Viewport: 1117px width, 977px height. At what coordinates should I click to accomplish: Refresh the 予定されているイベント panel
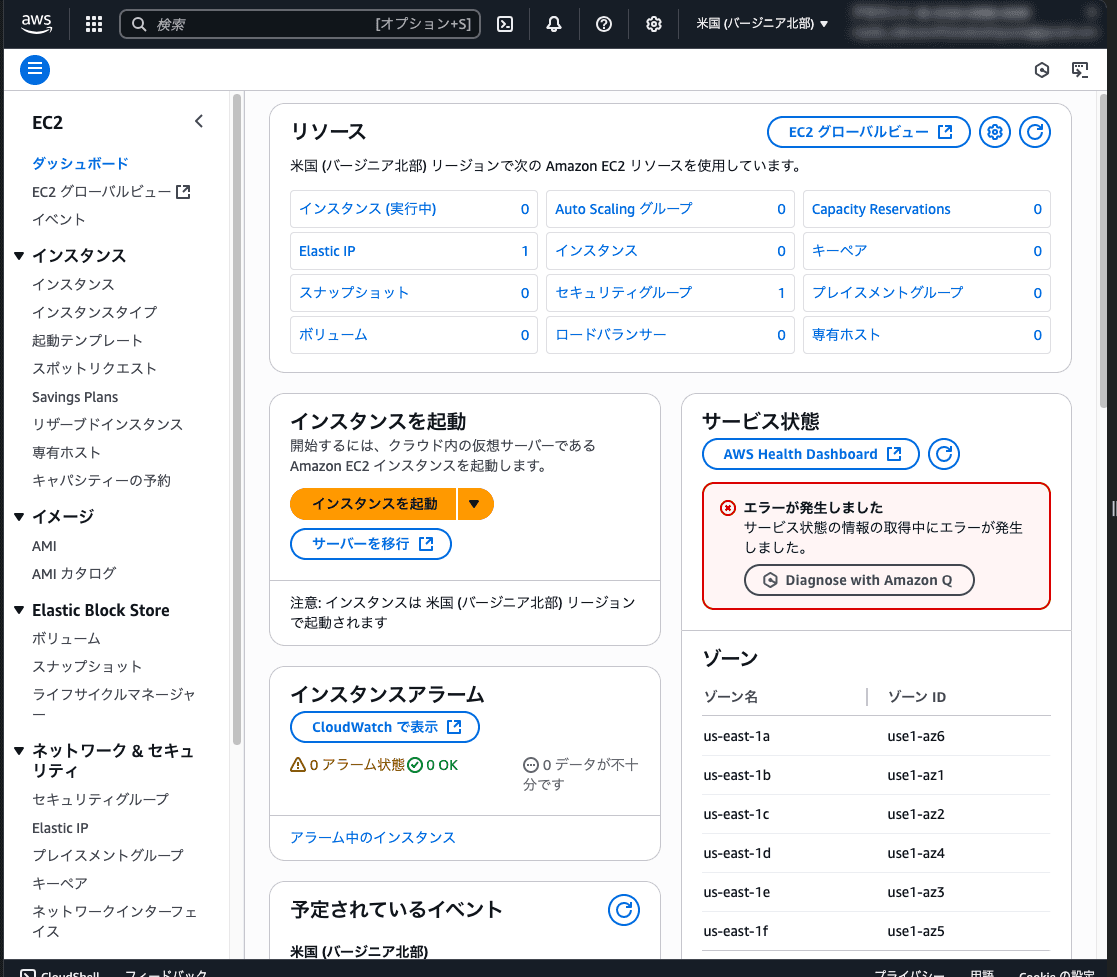tap(624, 910)
